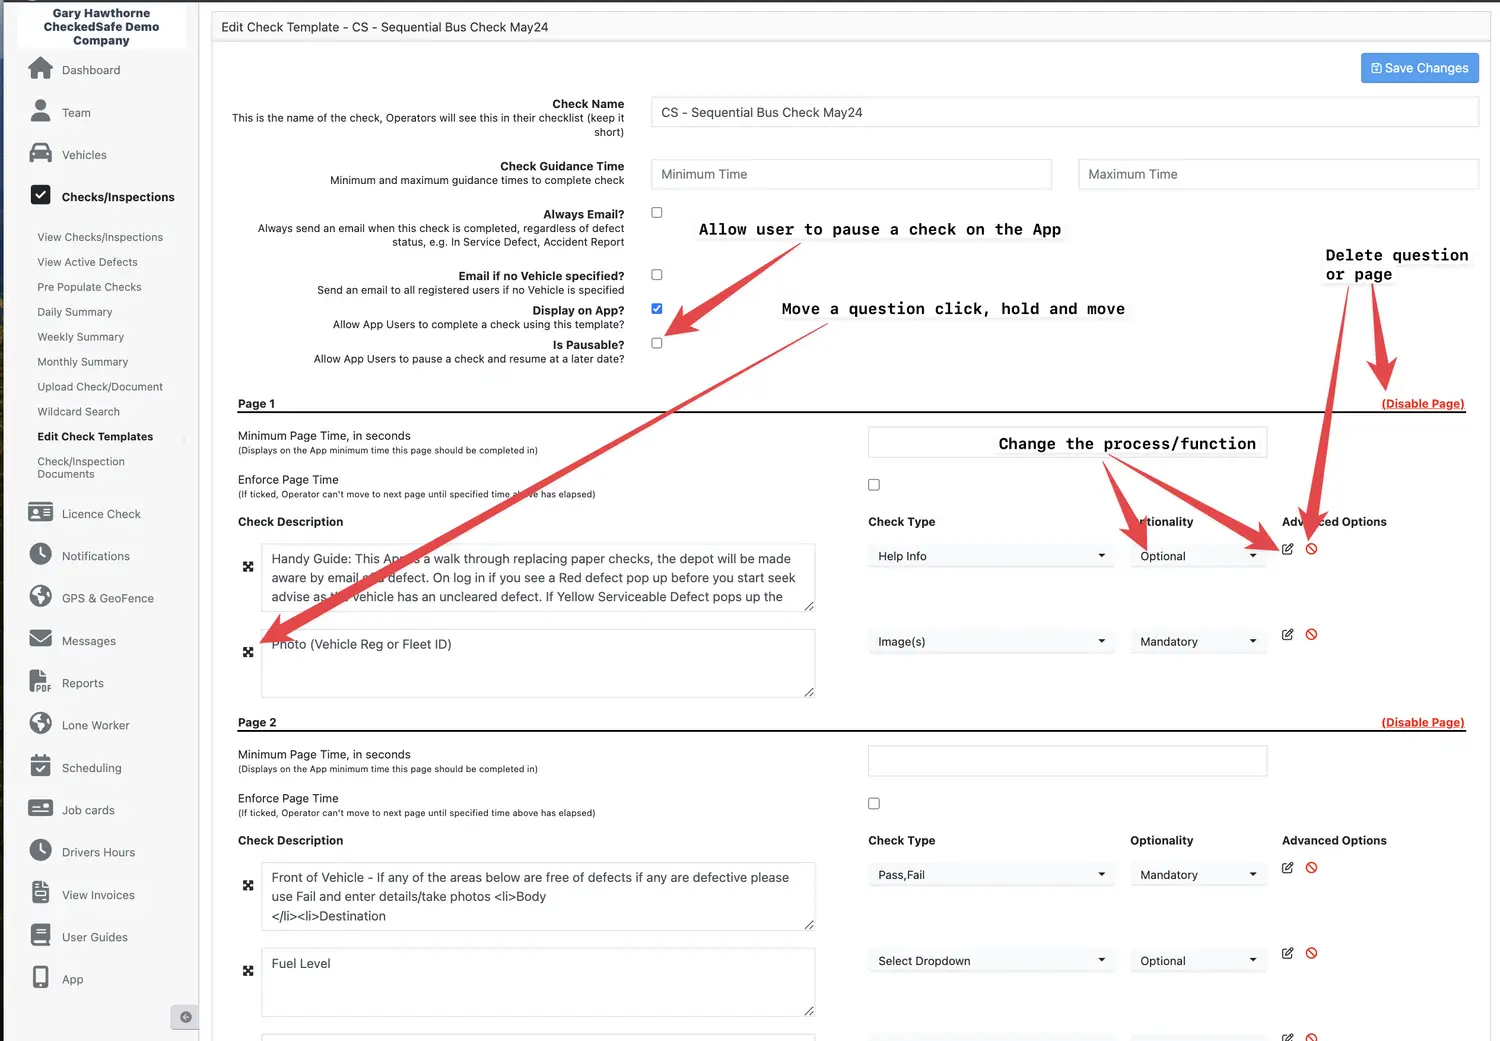Toggle Always Email checkbox
The height and width of the screenshot is (1041, 1500).
[x=657, y=213]
